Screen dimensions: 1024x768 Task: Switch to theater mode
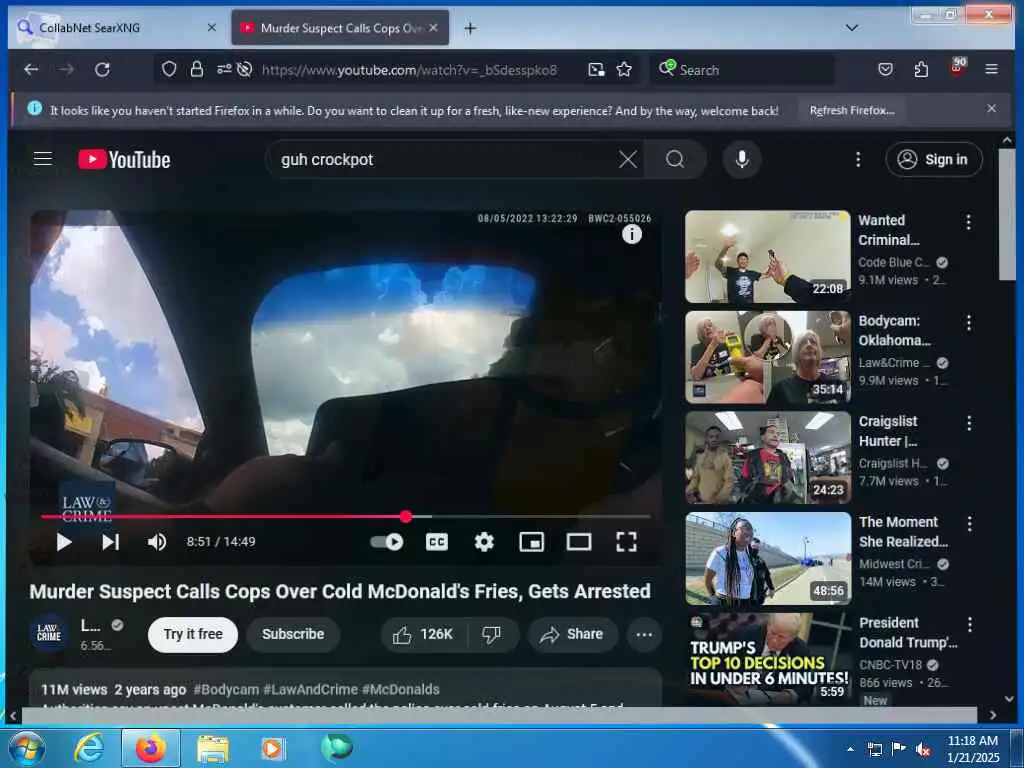coord(579,542)
